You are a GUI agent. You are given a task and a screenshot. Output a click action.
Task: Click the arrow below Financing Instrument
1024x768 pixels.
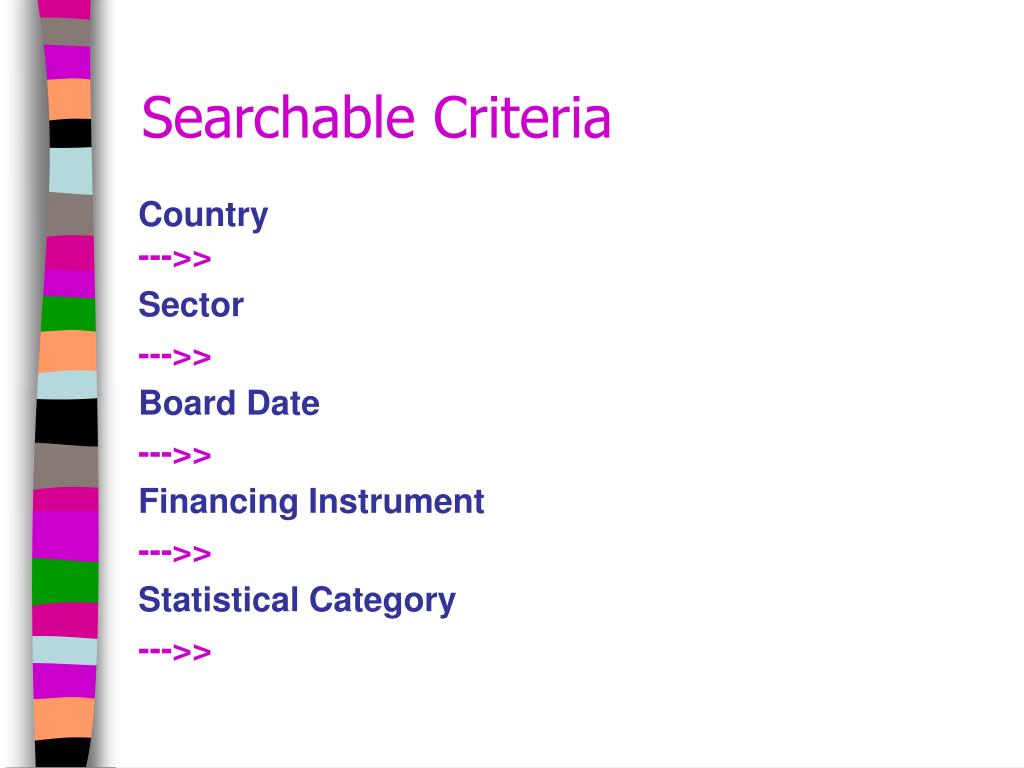pos(174,553)
